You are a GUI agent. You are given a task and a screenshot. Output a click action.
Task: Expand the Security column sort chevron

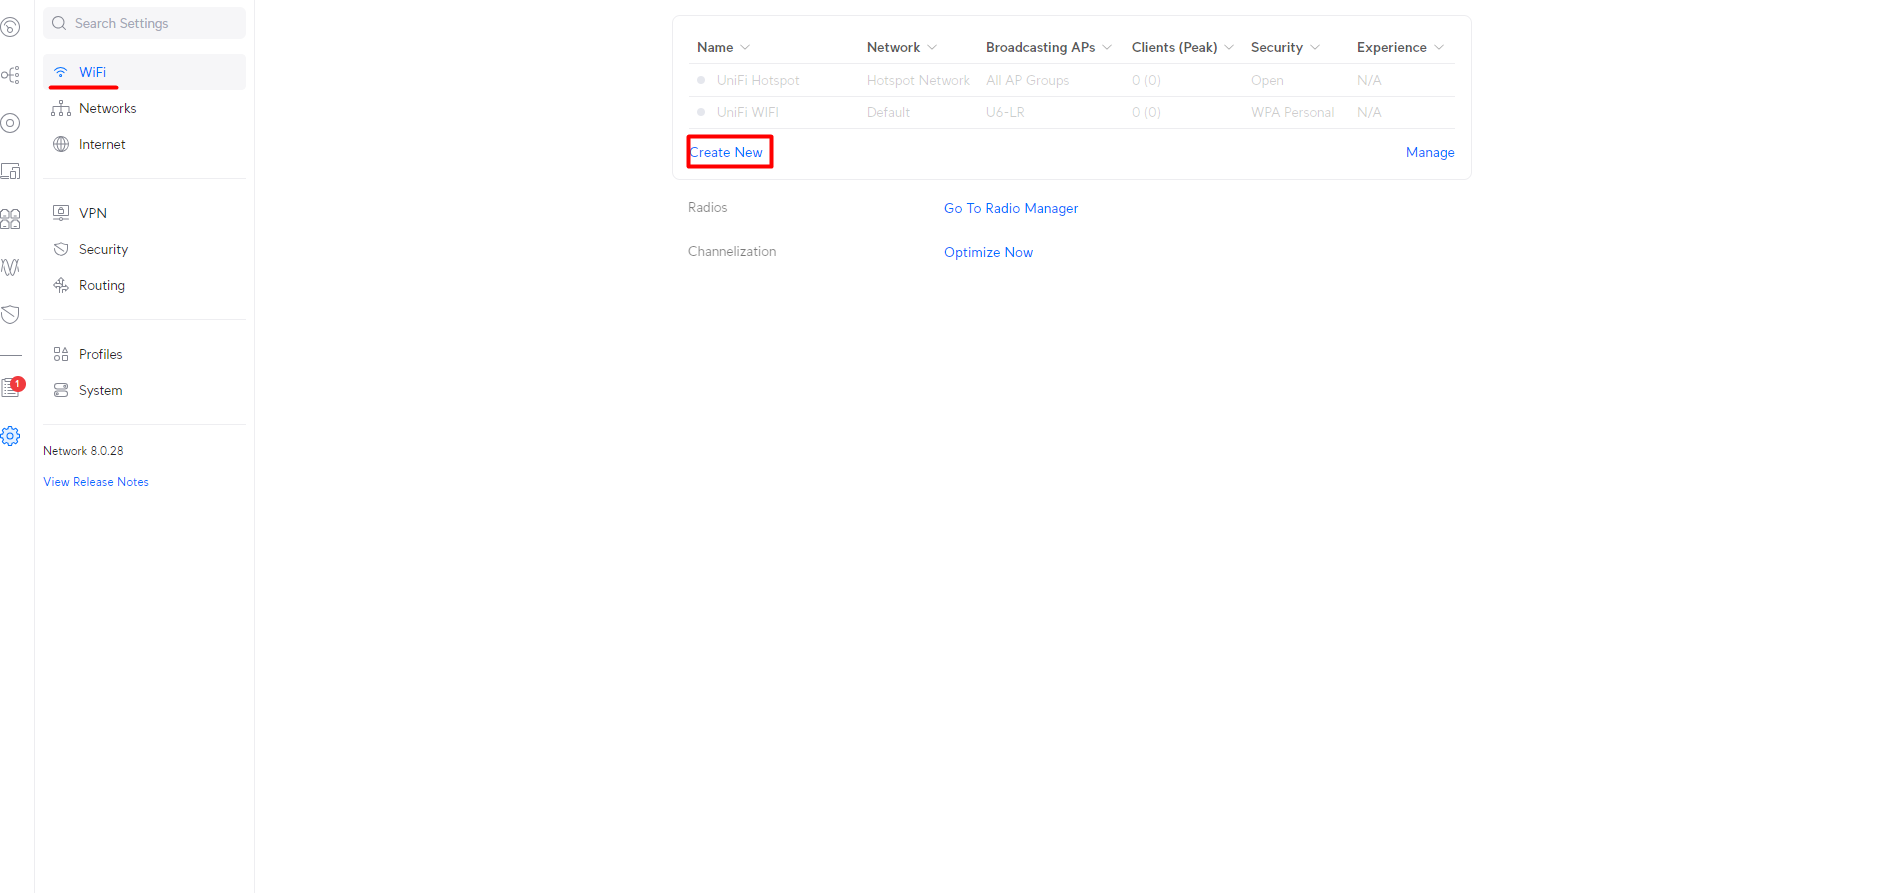(x=1315, y=48)
